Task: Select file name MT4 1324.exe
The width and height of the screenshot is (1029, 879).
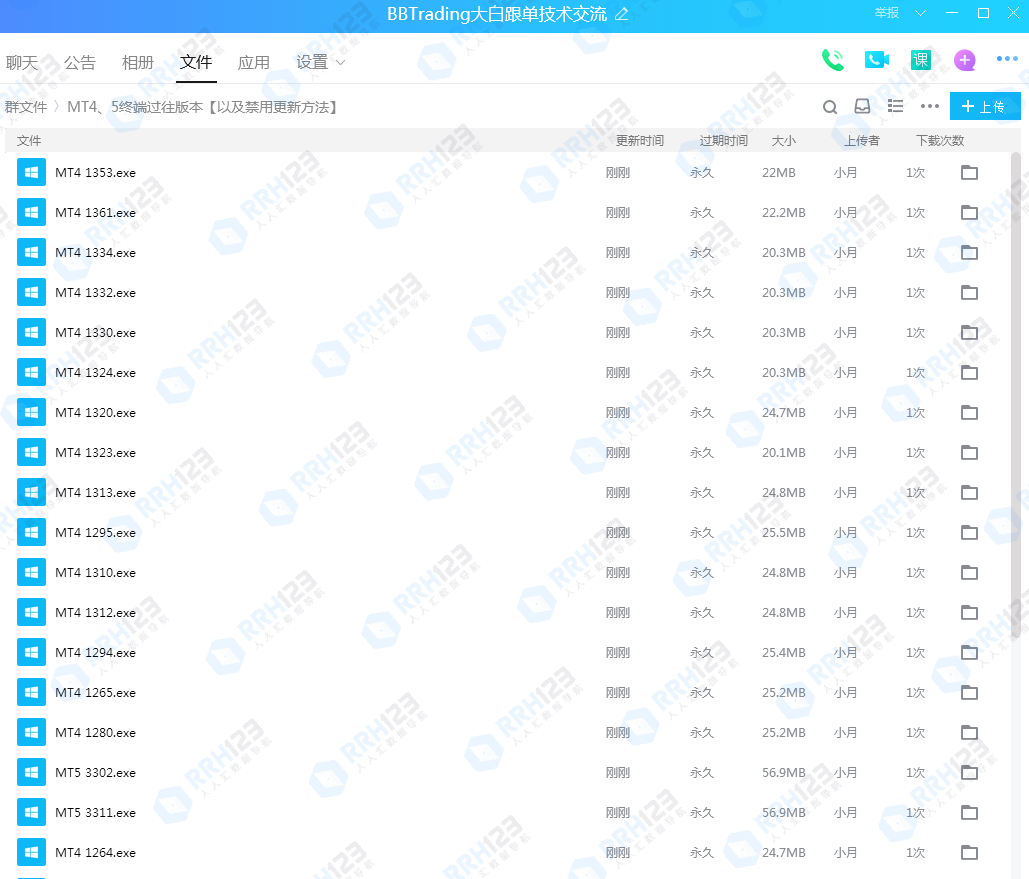Action: pyautogui.click(x=96, y=373)
